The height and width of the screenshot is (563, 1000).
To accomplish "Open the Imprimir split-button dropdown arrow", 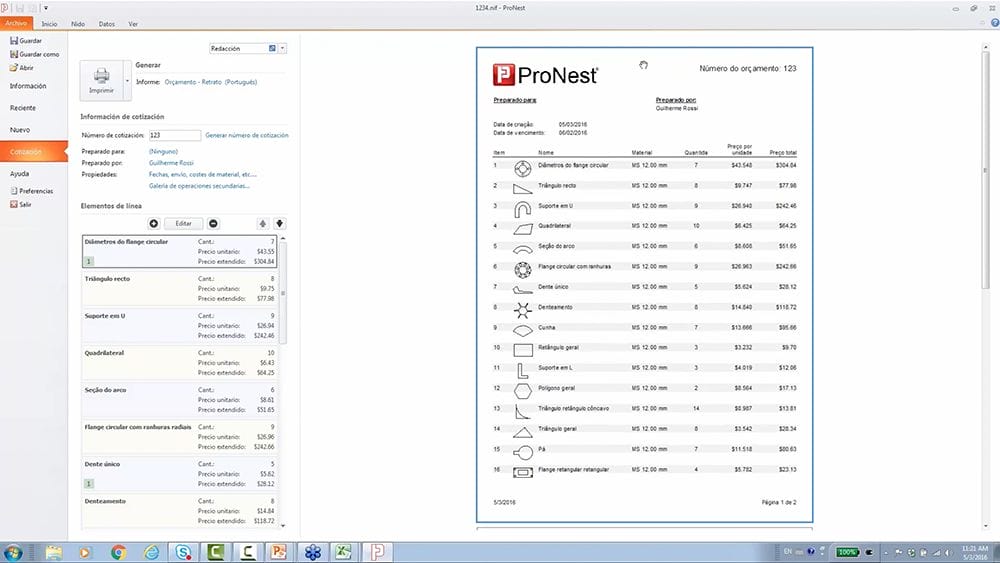I will pos(127,80).
